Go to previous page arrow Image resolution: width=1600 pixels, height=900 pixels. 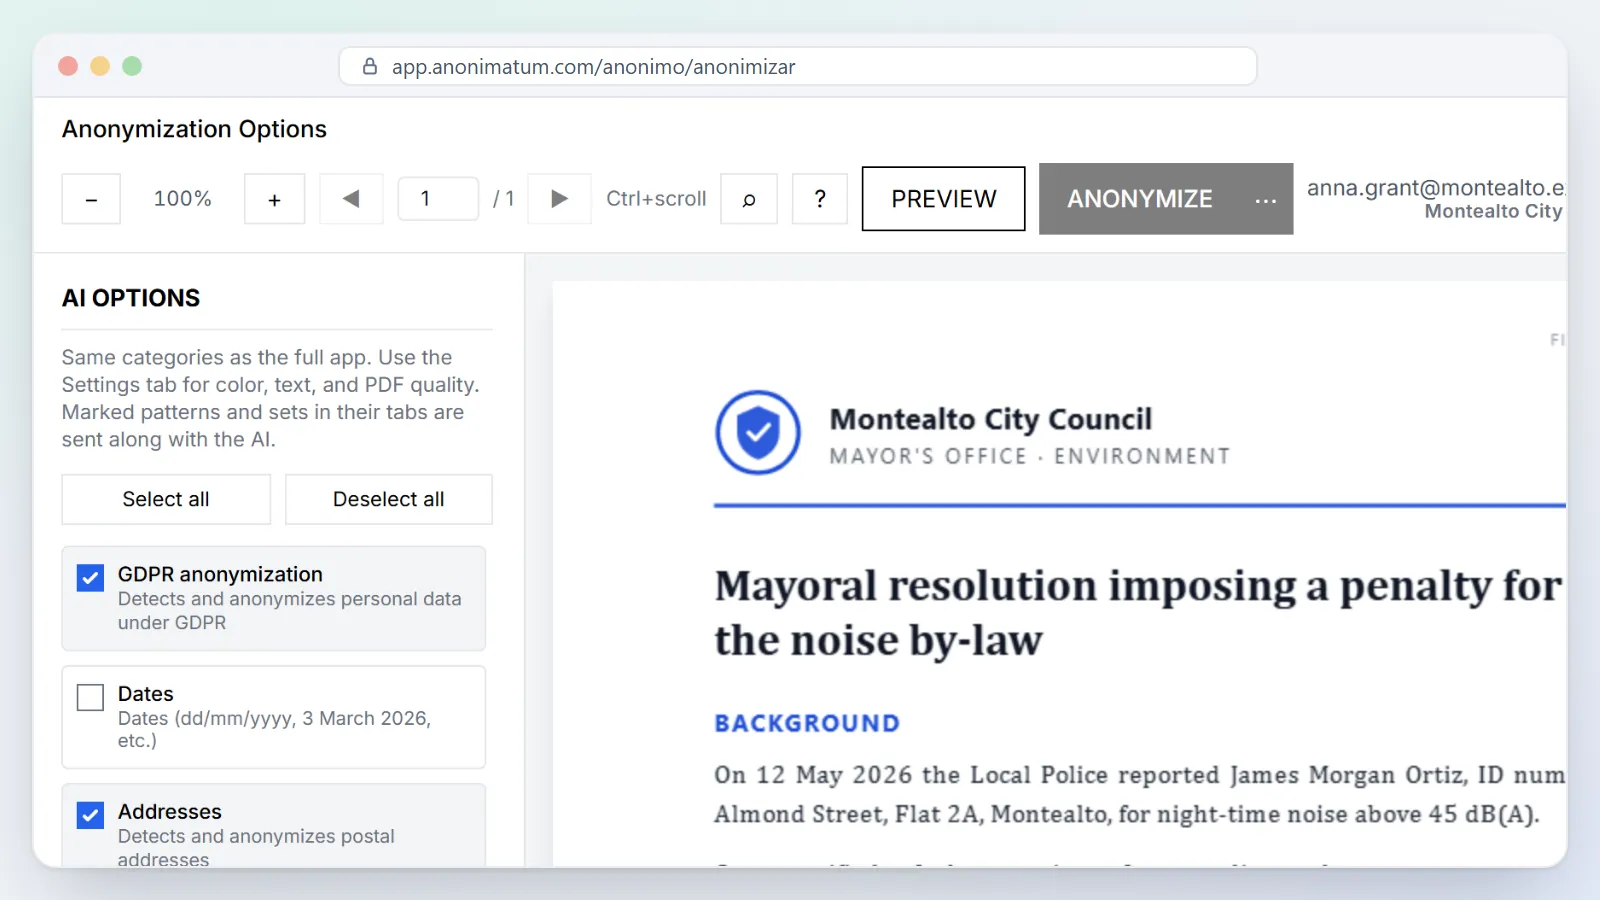(x=351, y=199)
